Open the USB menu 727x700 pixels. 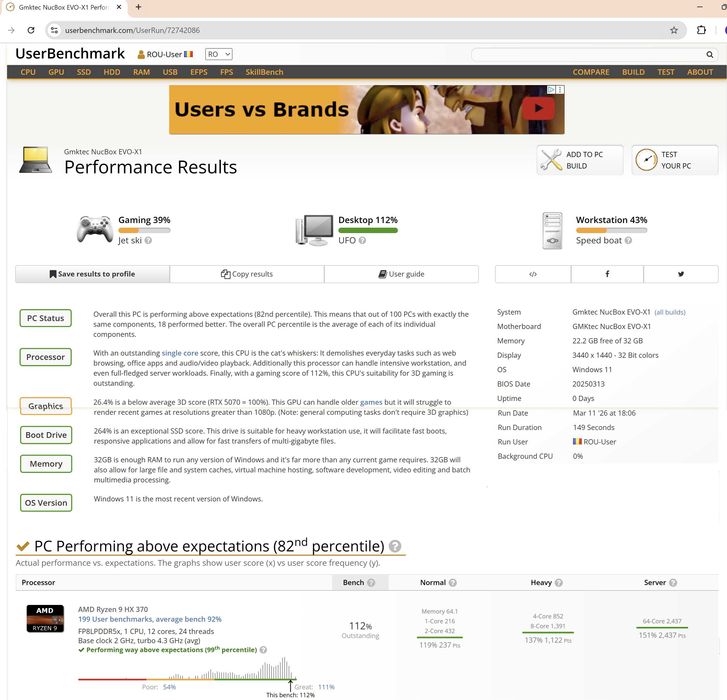(170, 72)
